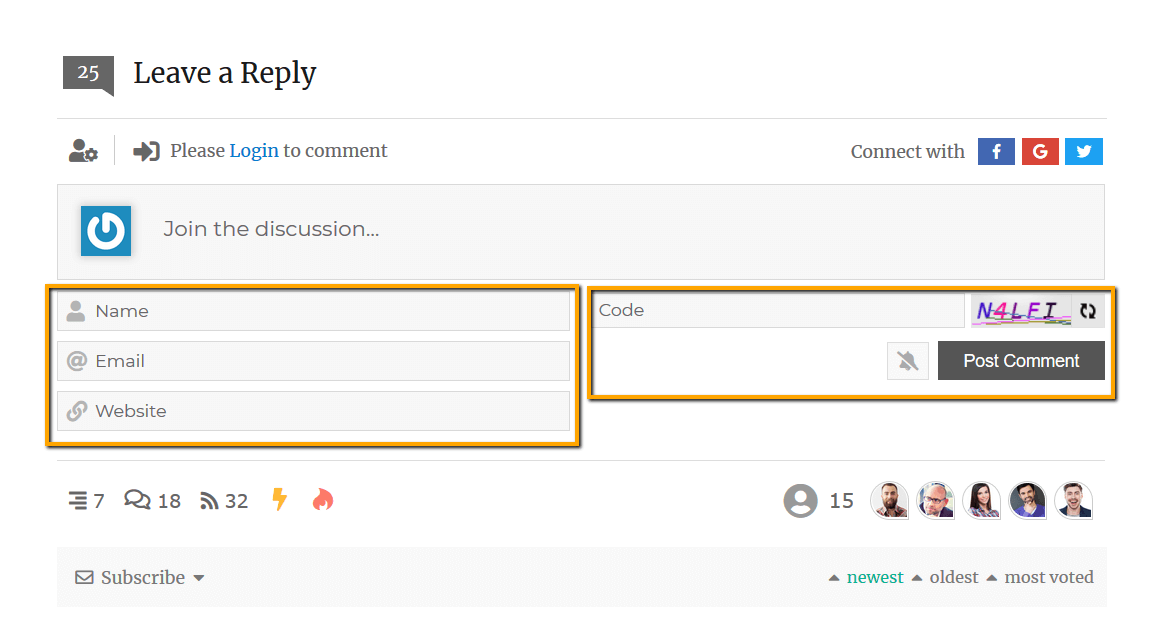Click the flame hottest thread icon

point(322,500)
